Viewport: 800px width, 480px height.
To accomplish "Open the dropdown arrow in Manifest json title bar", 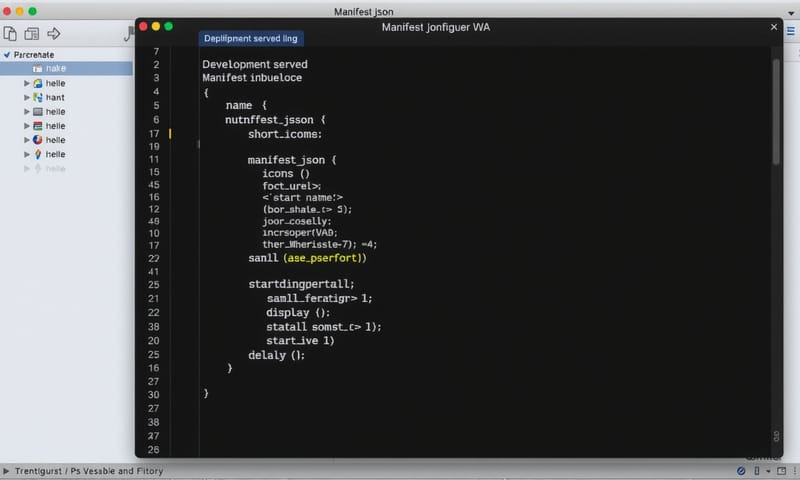I will pos(791,14).
